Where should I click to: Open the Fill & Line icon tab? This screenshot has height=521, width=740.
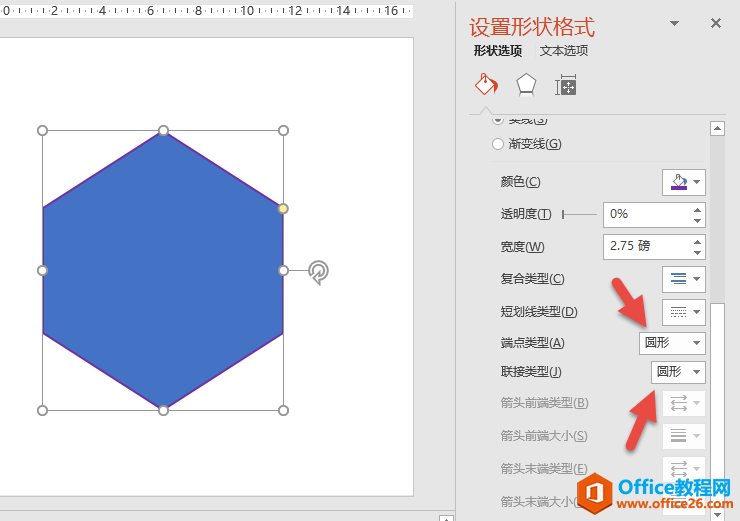[486, 85]
